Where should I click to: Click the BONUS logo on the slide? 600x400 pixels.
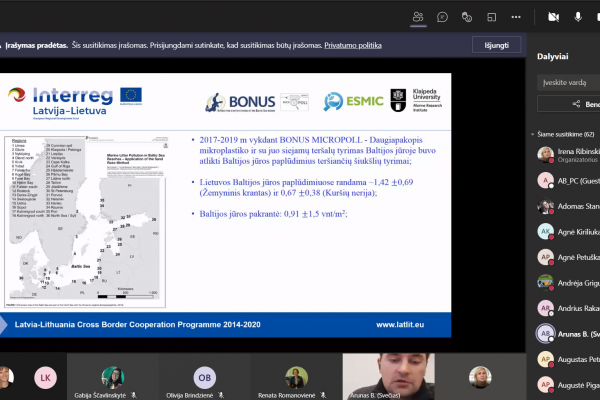(240, 102)
